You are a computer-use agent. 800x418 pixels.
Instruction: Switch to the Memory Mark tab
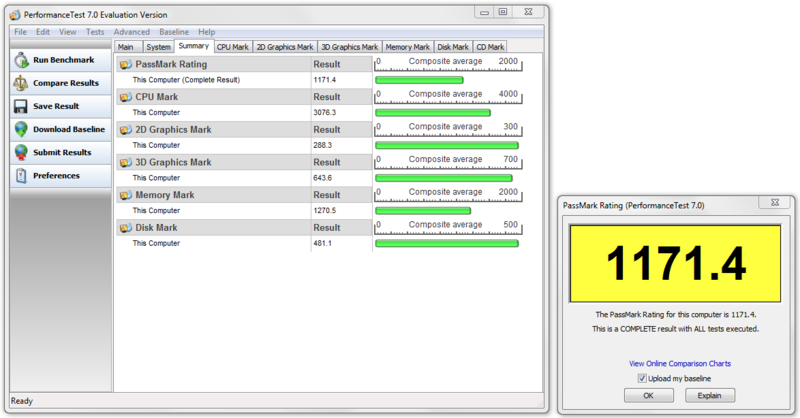point(408,47)
